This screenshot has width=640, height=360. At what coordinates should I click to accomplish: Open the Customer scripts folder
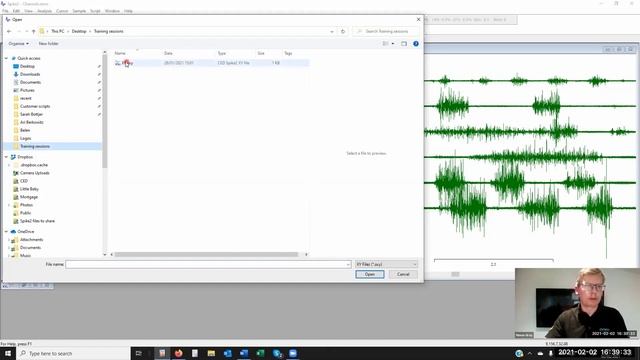35,106
